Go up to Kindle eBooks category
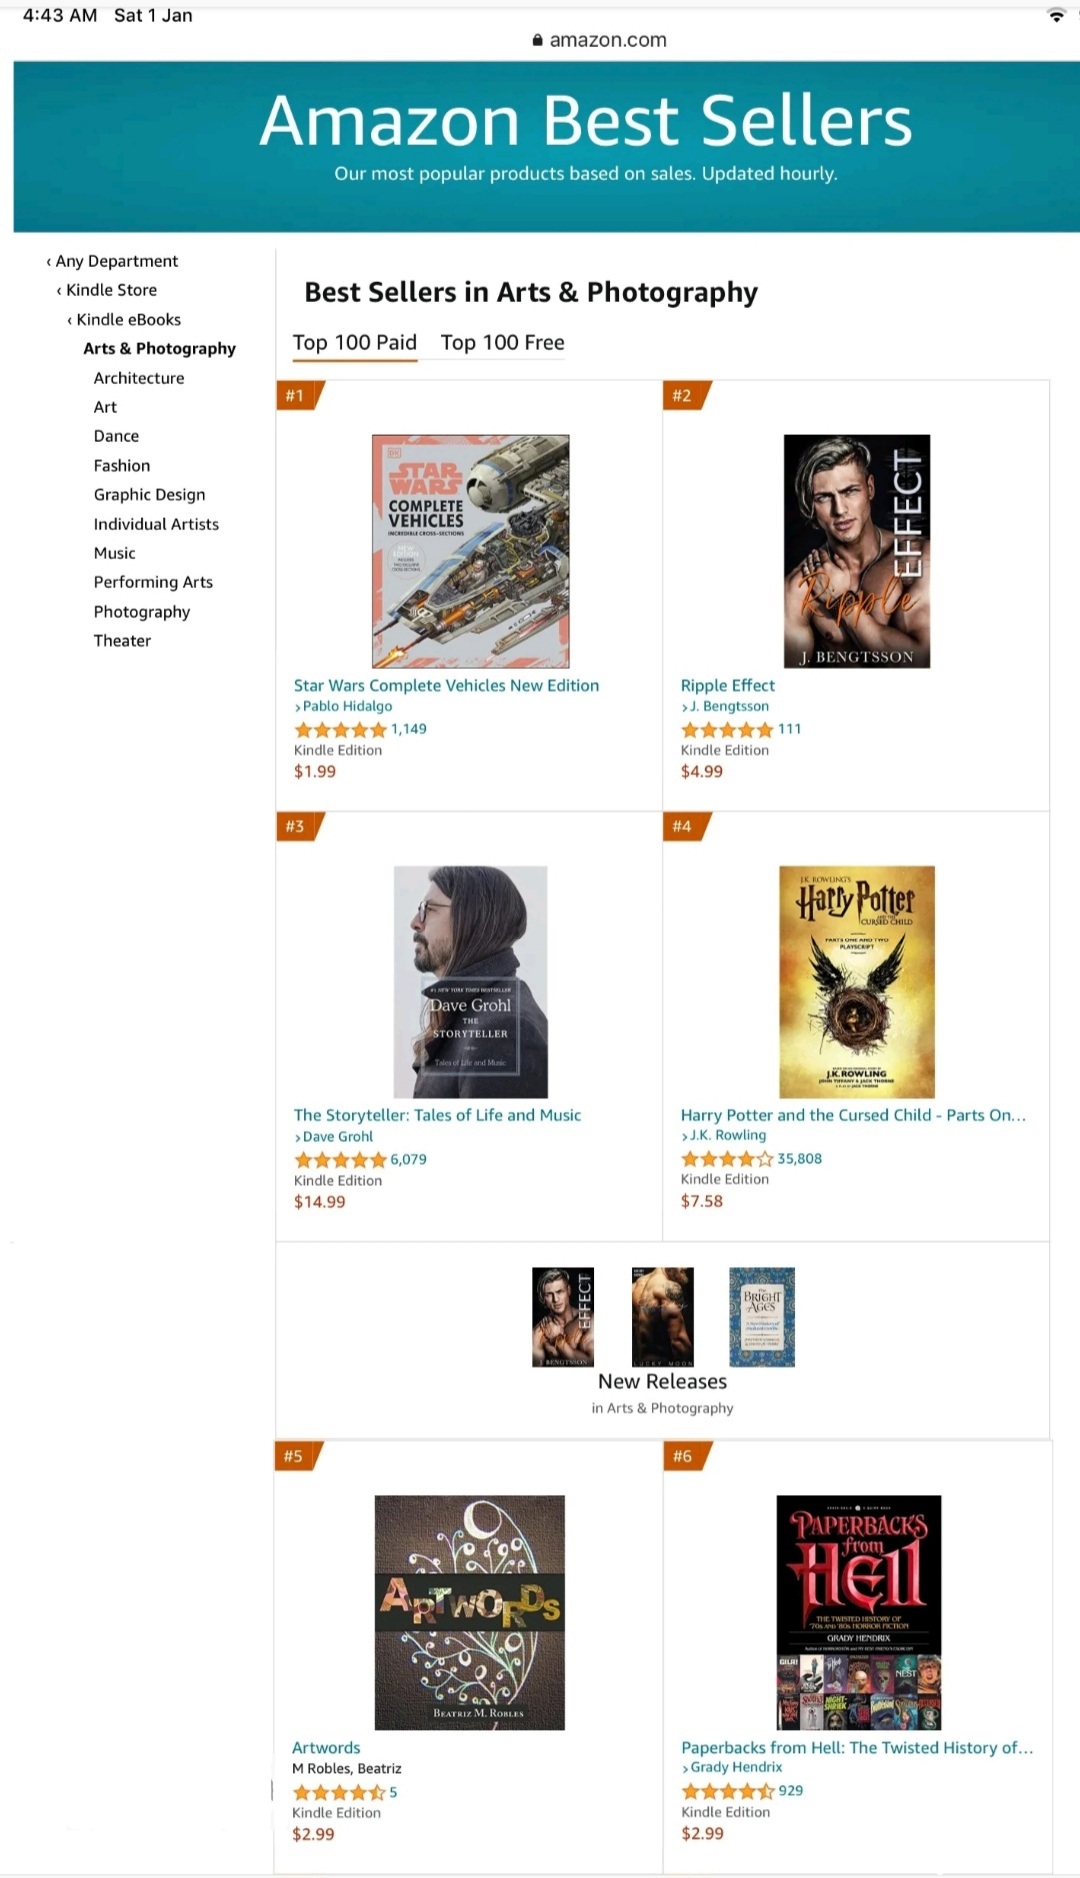This screenshot has width=1080, height=1878. pyautogui.click(x=124, y=320)
